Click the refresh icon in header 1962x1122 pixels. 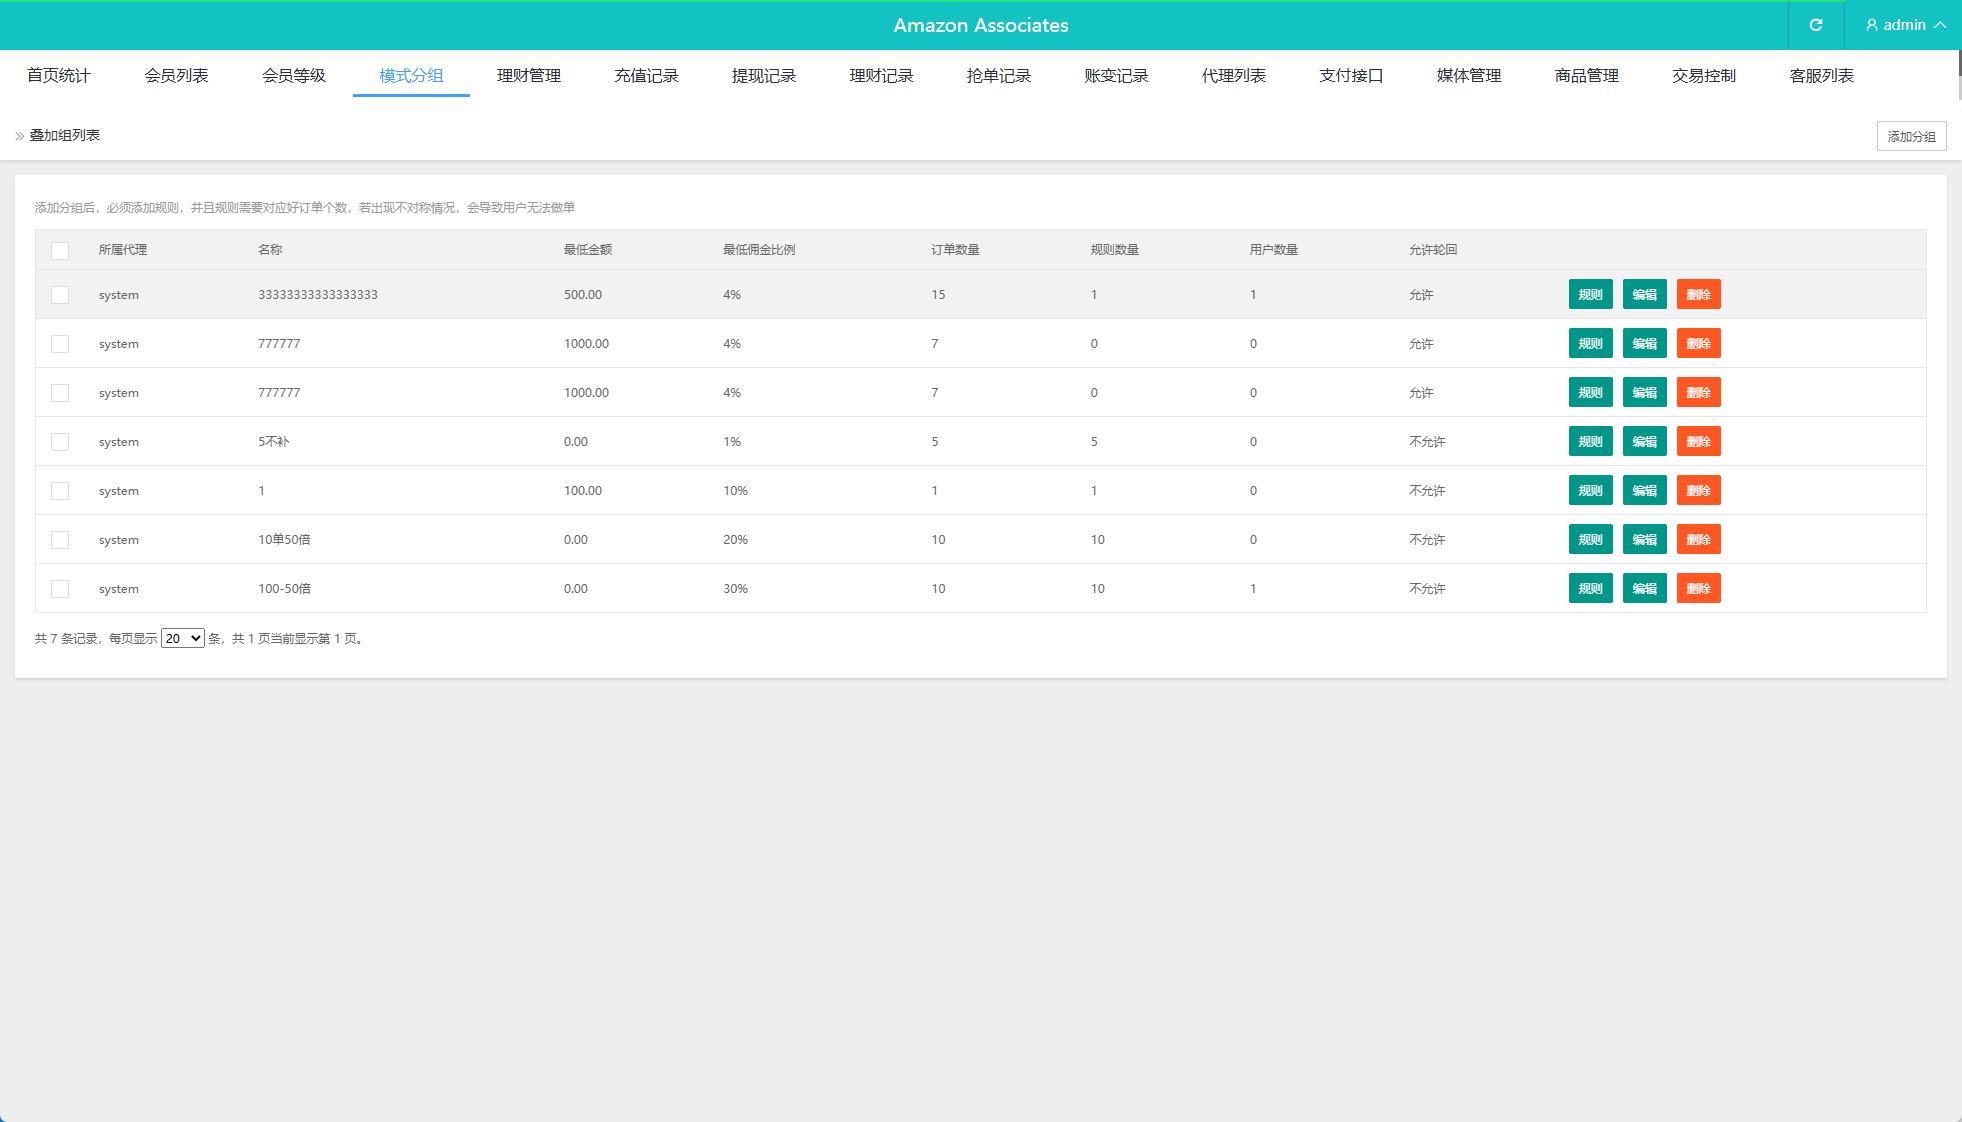(x=1816, y=25)
